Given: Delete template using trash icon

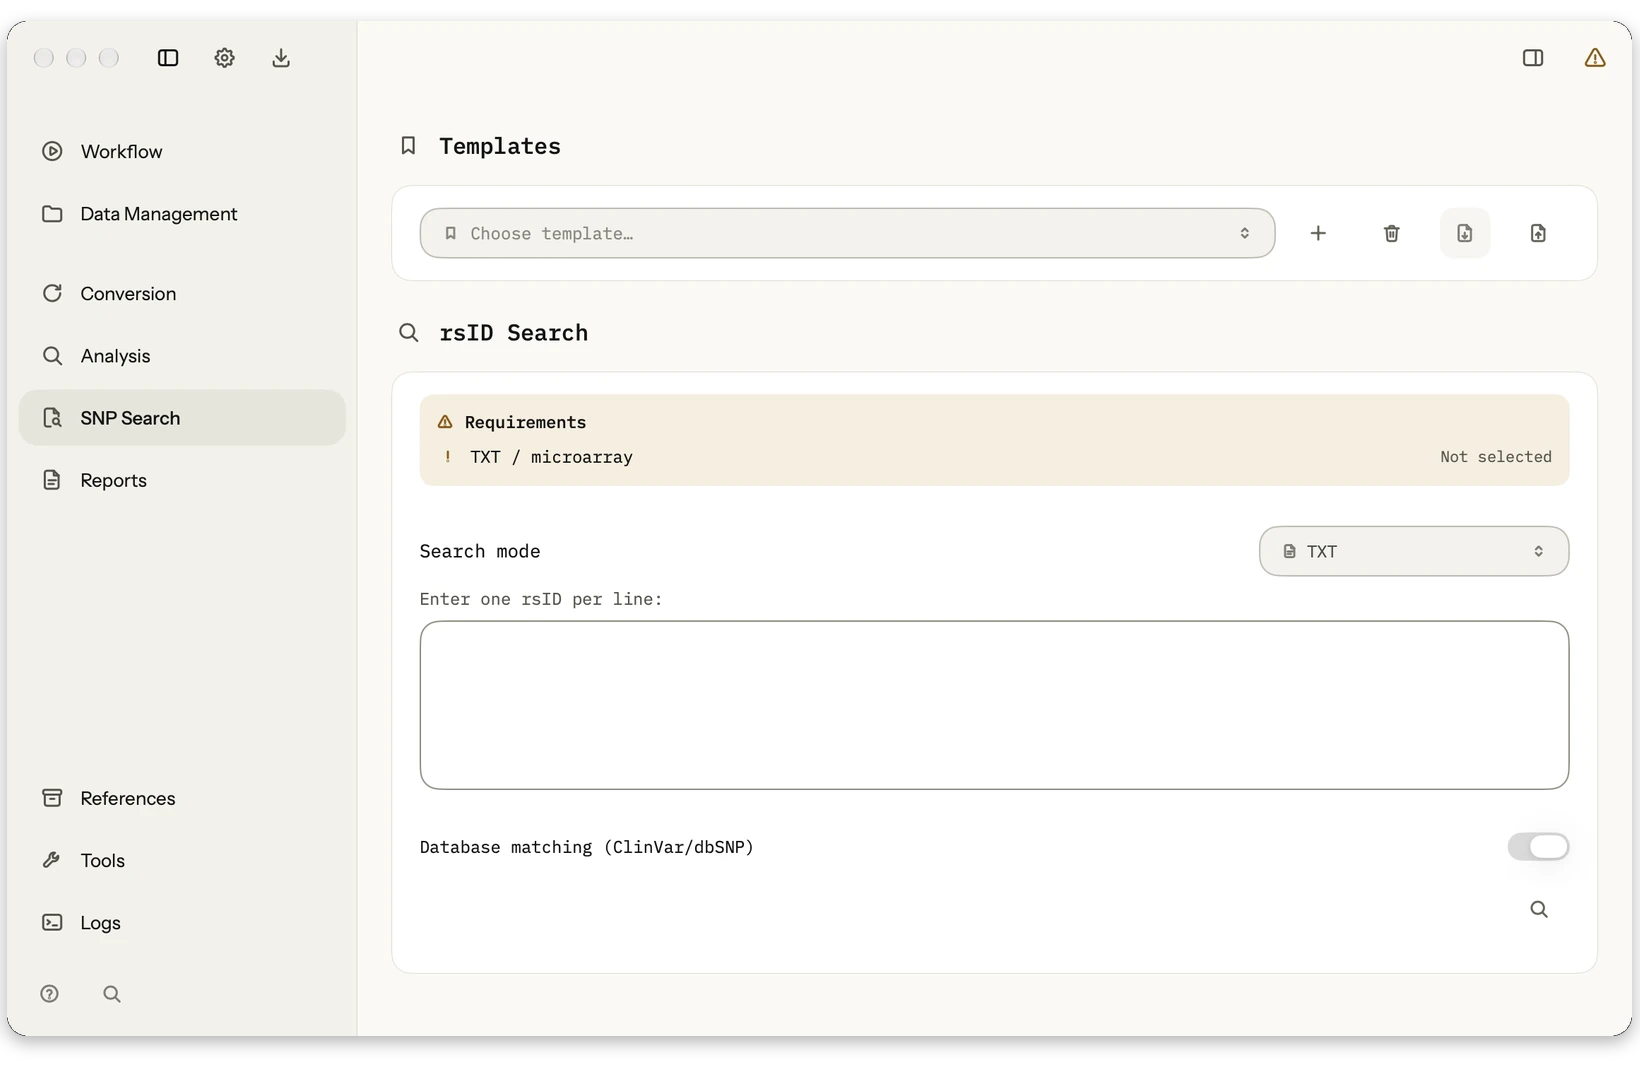Looking at the screenshot, I should point(1391,233).
